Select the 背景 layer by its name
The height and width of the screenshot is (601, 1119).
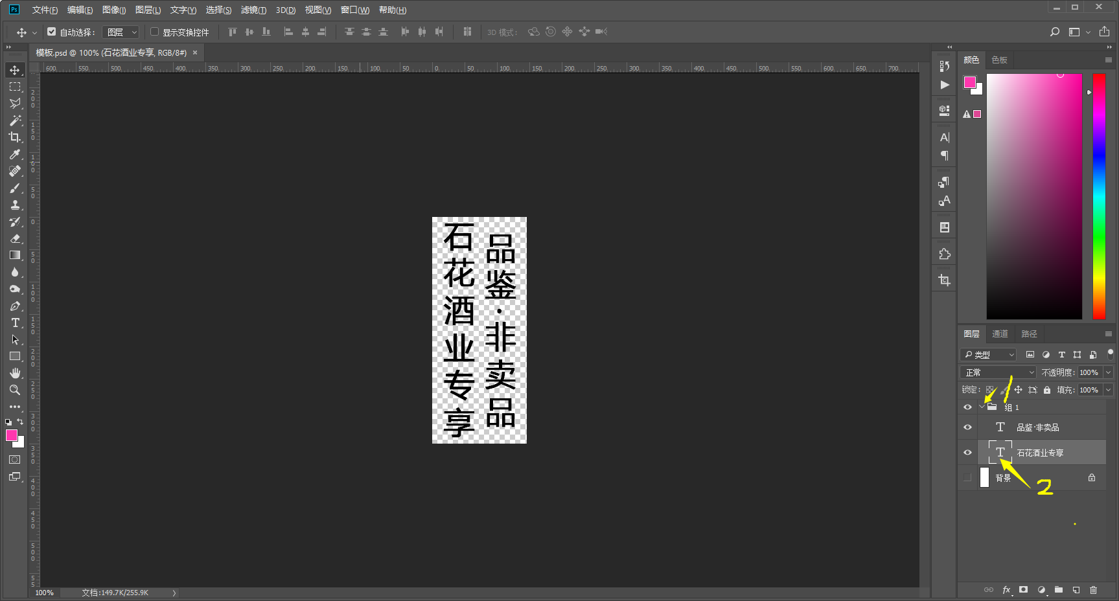pyautogui.click(x=1003, y=478)
